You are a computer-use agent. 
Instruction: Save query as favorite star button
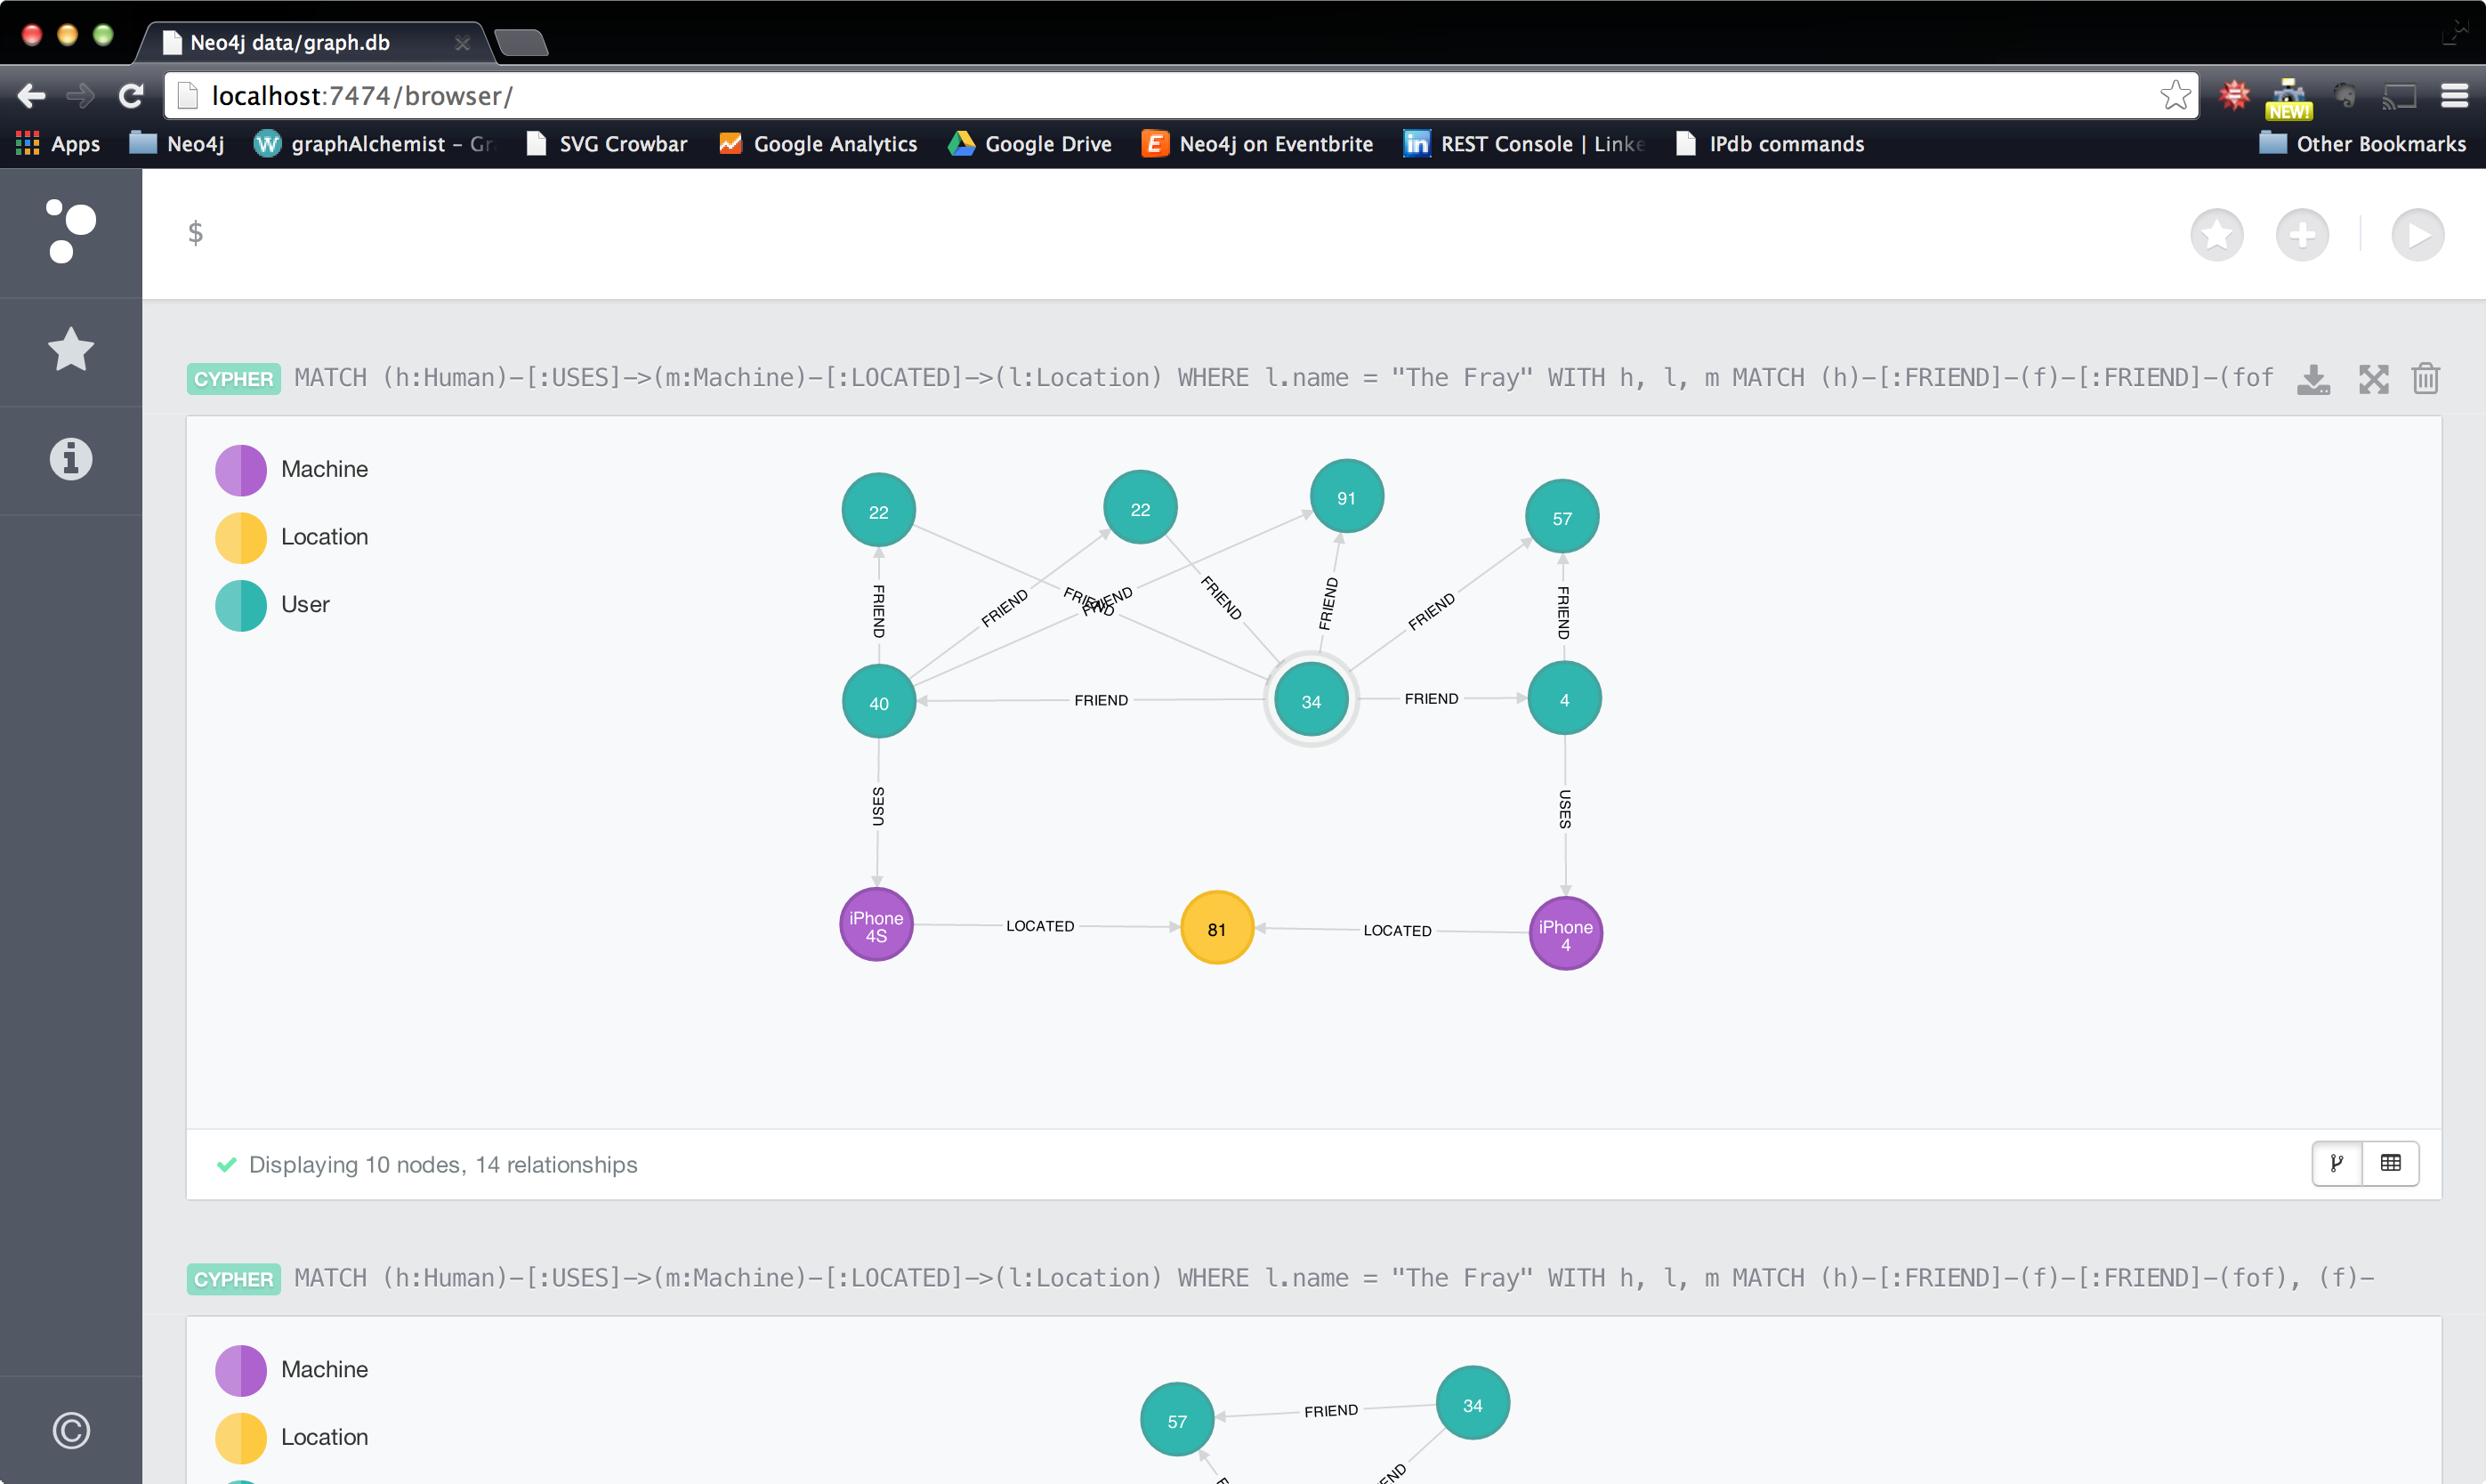[2216, 235]
